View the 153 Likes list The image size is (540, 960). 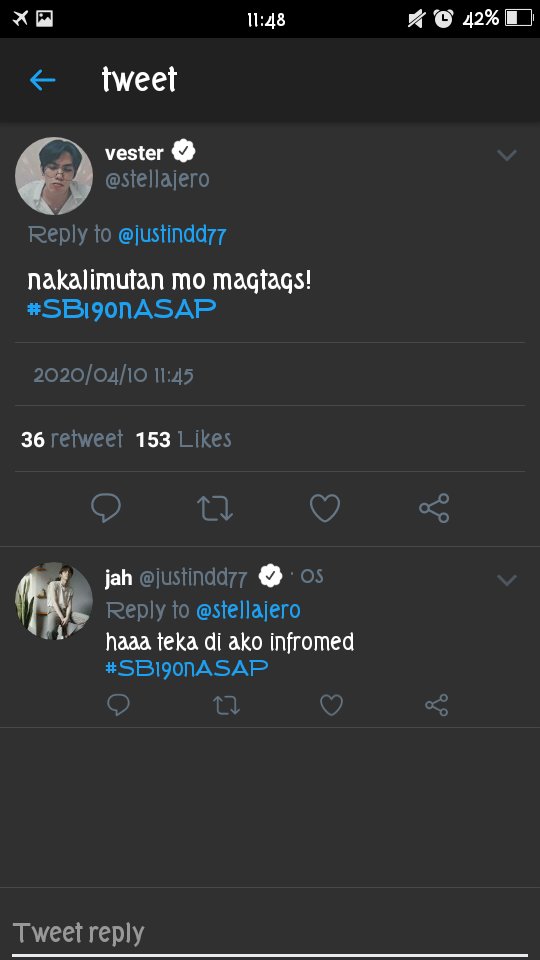point(184,440)
